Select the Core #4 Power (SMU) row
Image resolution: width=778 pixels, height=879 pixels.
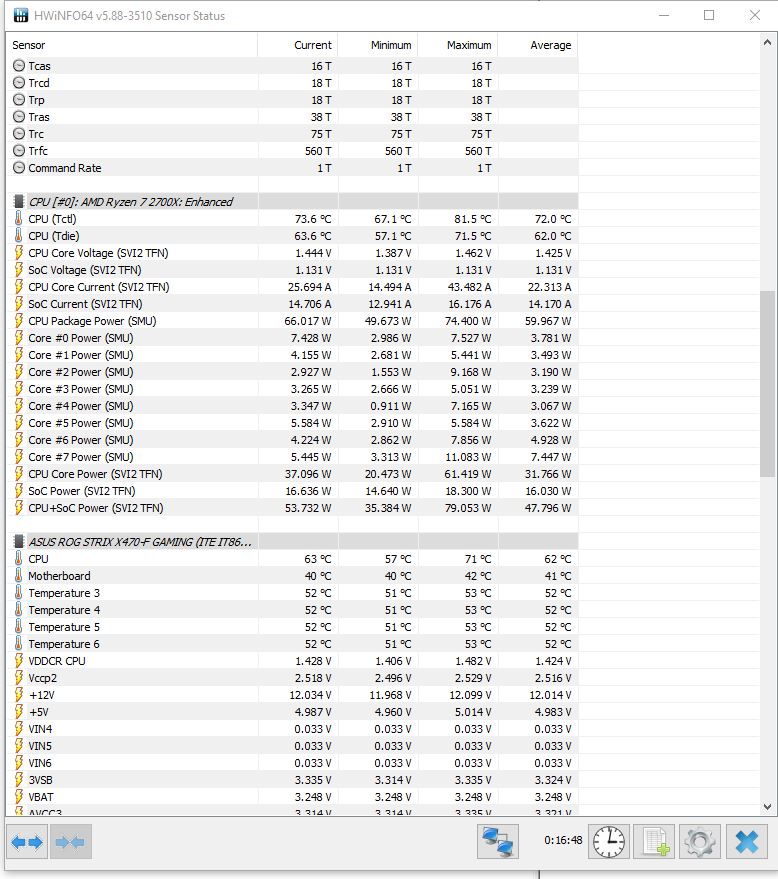coord(292,406)
